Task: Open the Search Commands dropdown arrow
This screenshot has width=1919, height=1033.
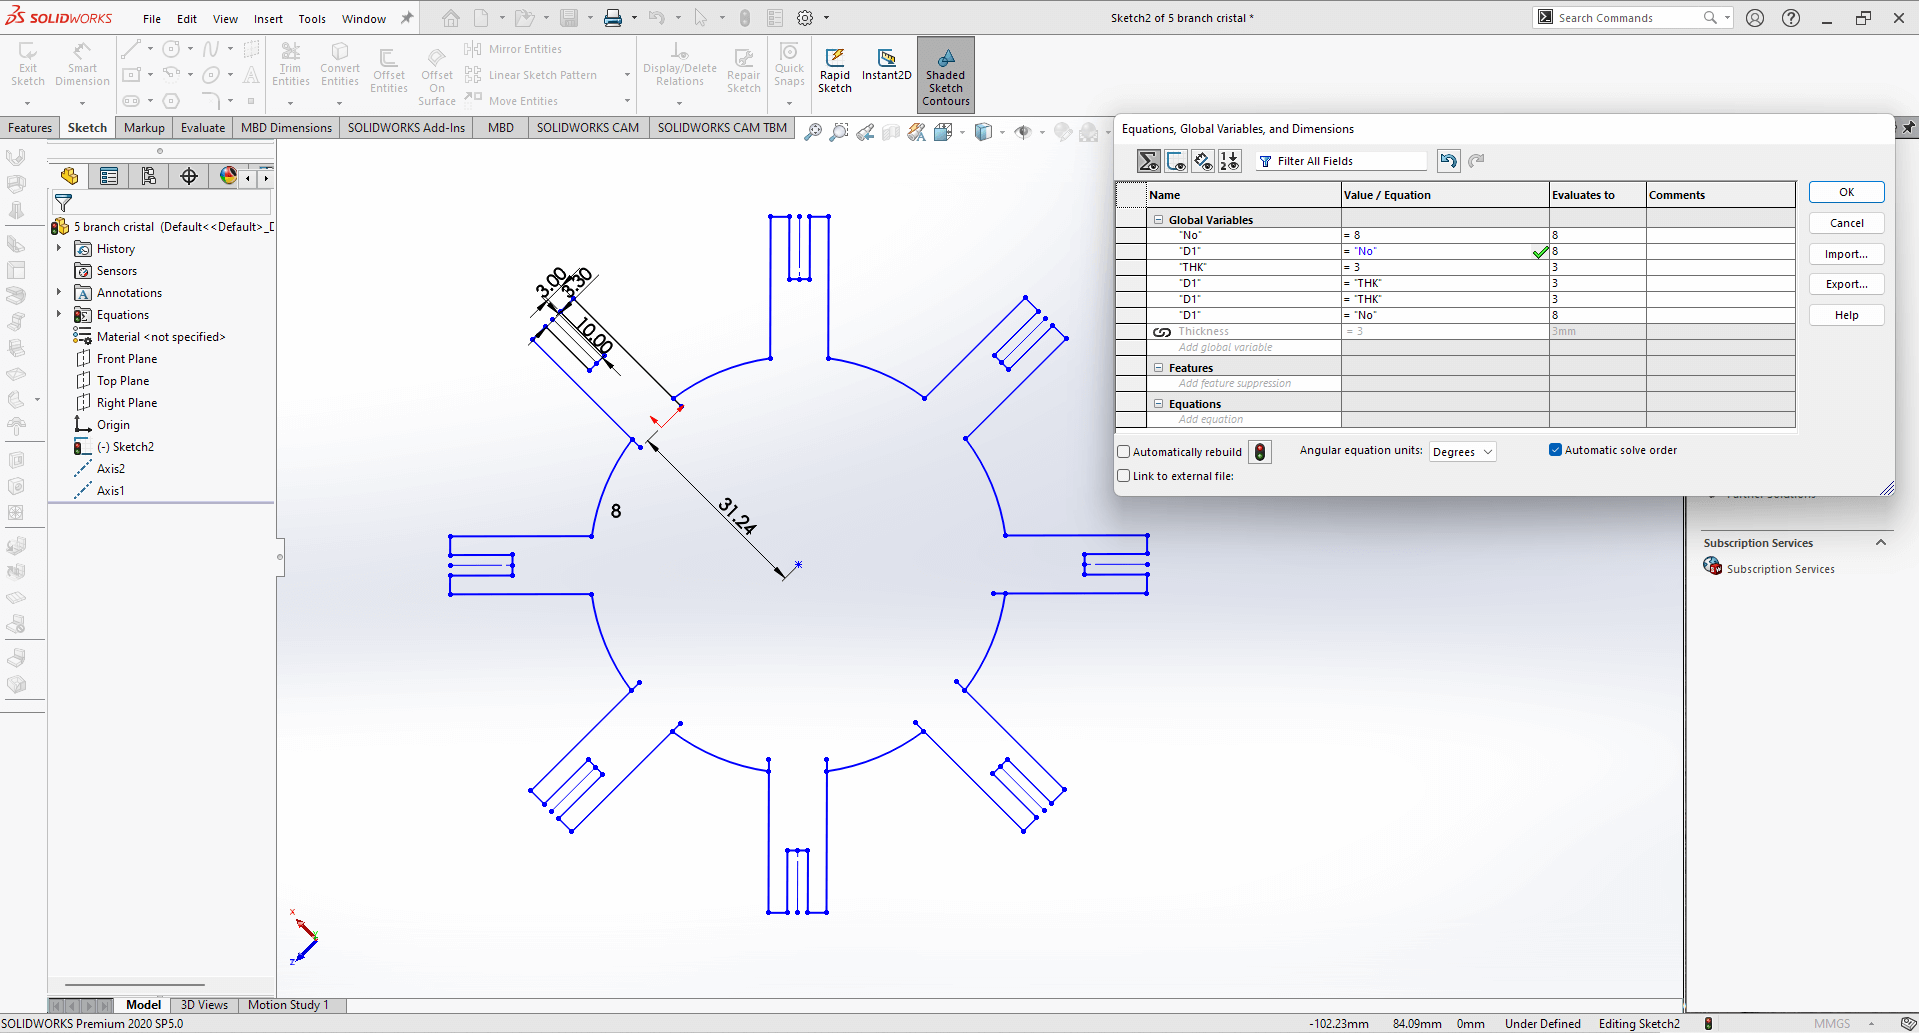Action: pyautogui.click(x=1727, y=18)
